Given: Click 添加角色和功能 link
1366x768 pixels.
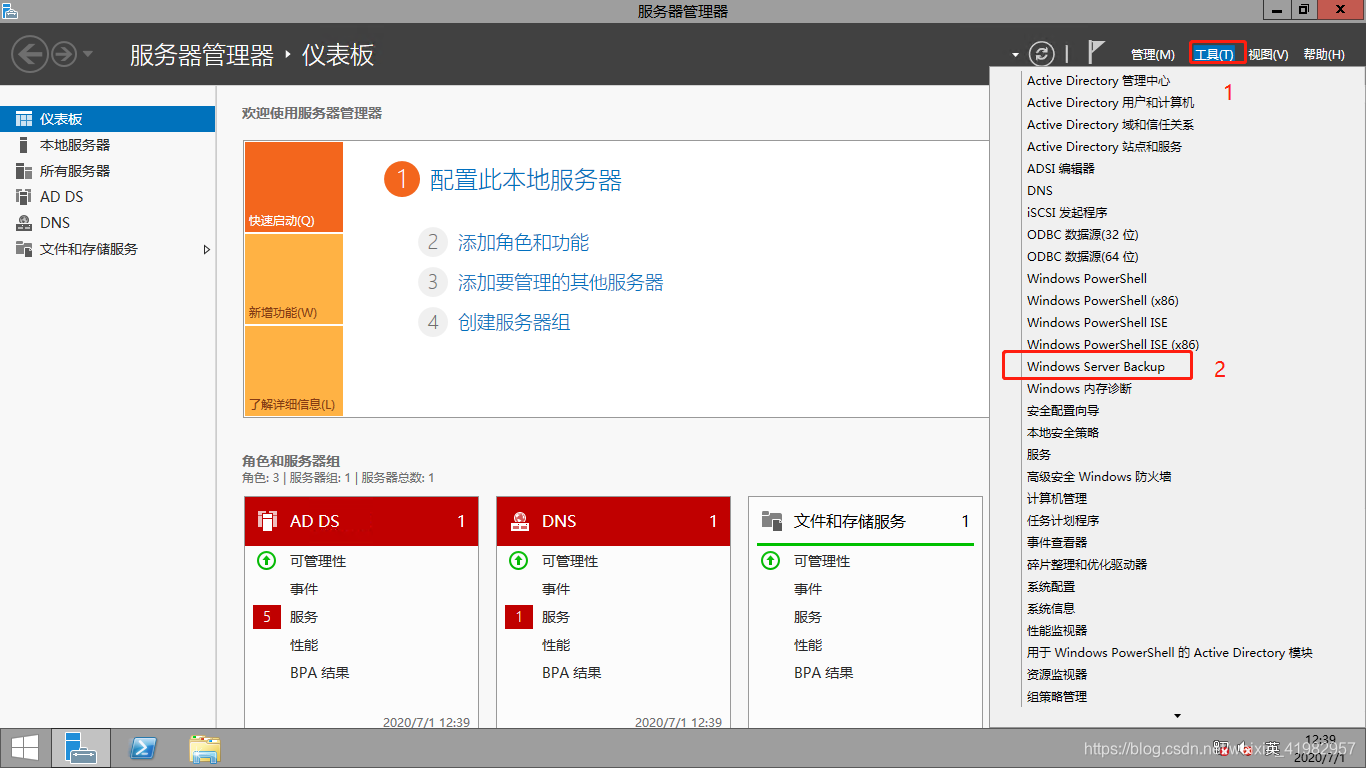Looking at the screenshot, I should coord(523,243).
